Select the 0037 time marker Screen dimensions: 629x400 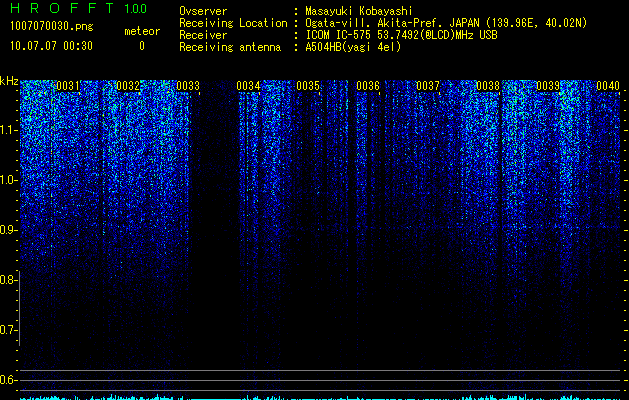click(x=428, y=86)
